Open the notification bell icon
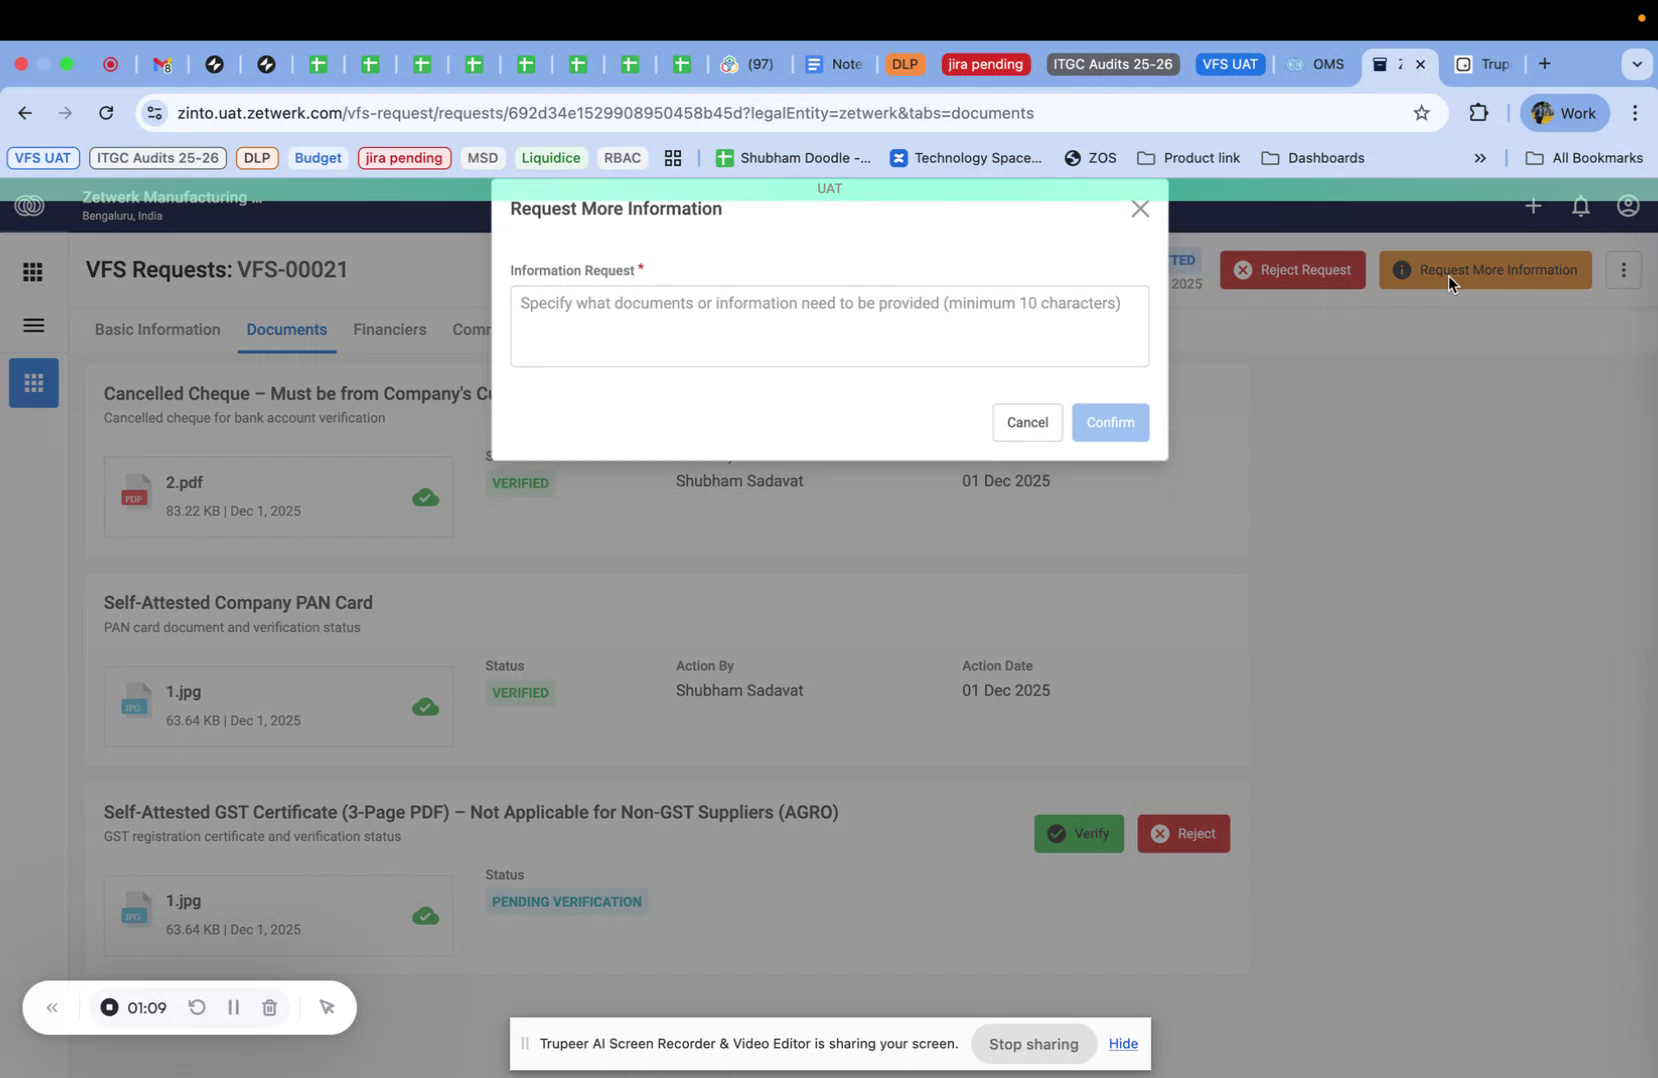Viewport: 1658px width, 1078px height. [x=1580, y=206]
